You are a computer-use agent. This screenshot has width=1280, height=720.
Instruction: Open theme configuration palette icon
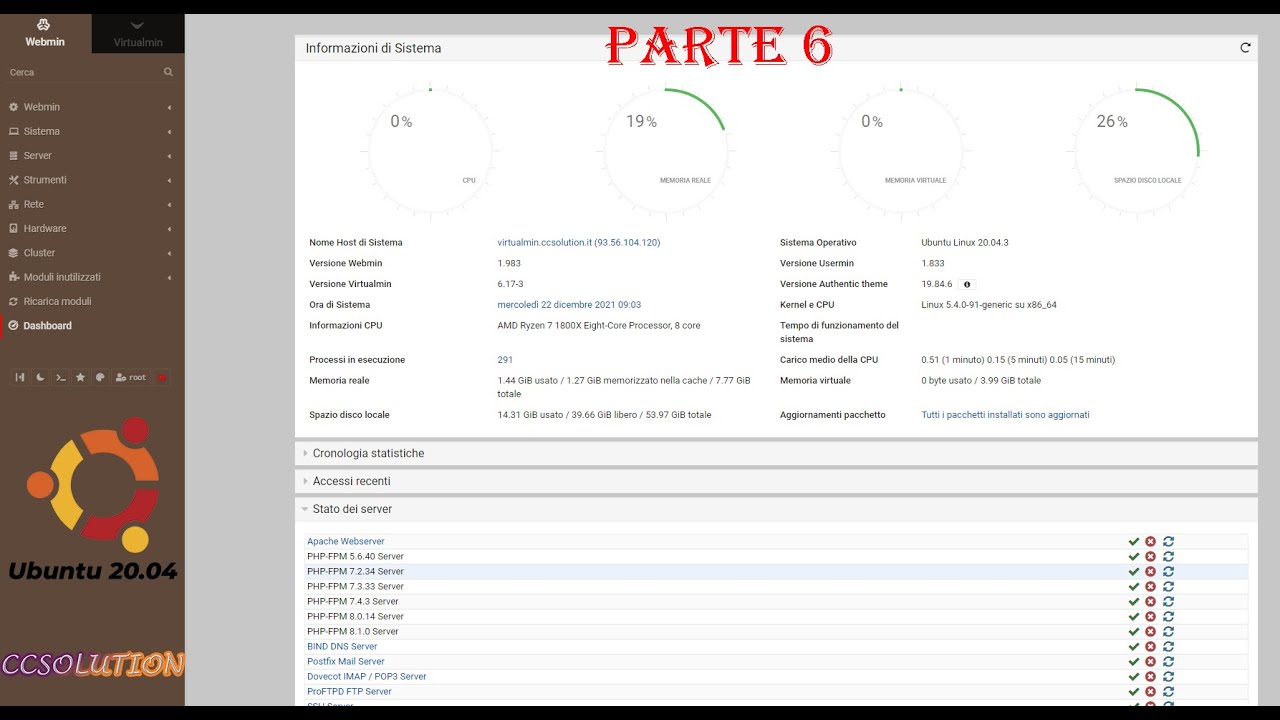click(x=100, y=377)
